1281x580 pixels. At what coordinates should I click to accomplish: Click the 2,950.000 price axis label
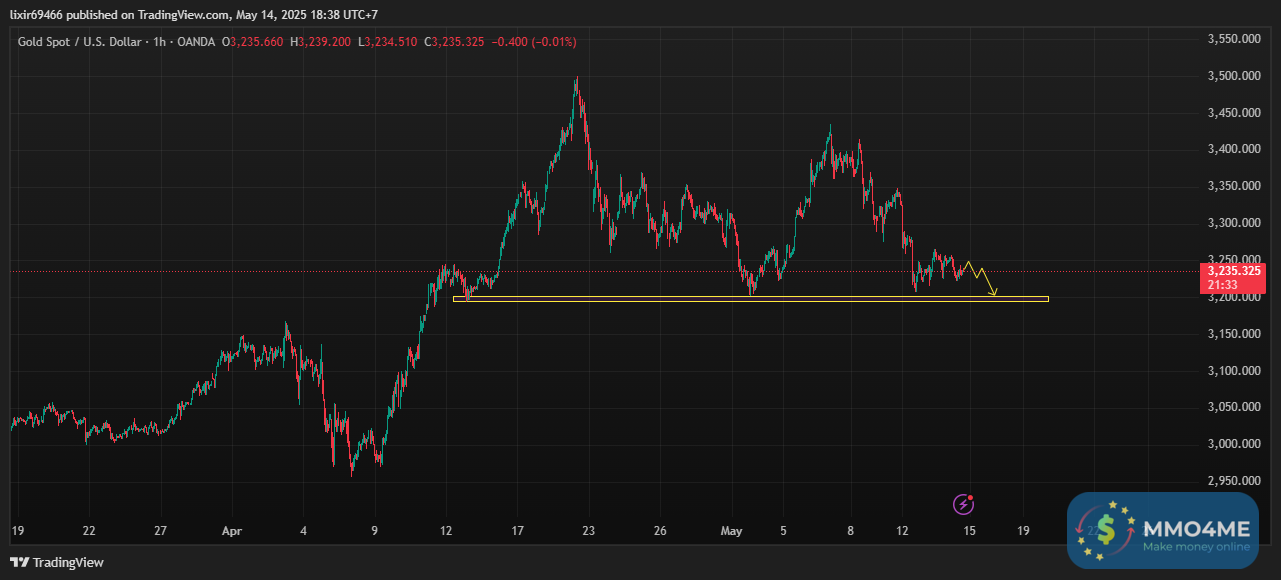(1232, 481)
